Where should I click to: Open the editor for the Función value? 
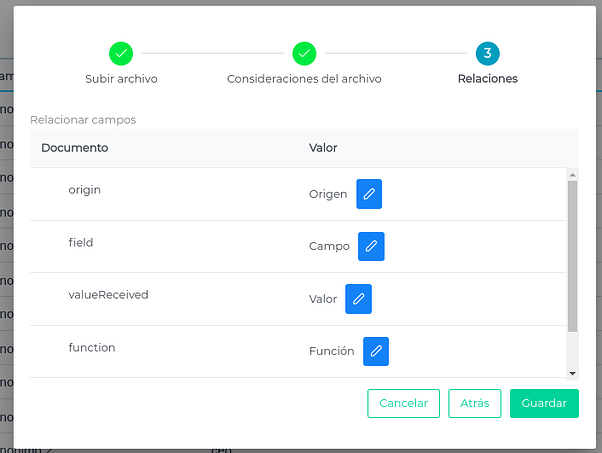coord(375,351)
